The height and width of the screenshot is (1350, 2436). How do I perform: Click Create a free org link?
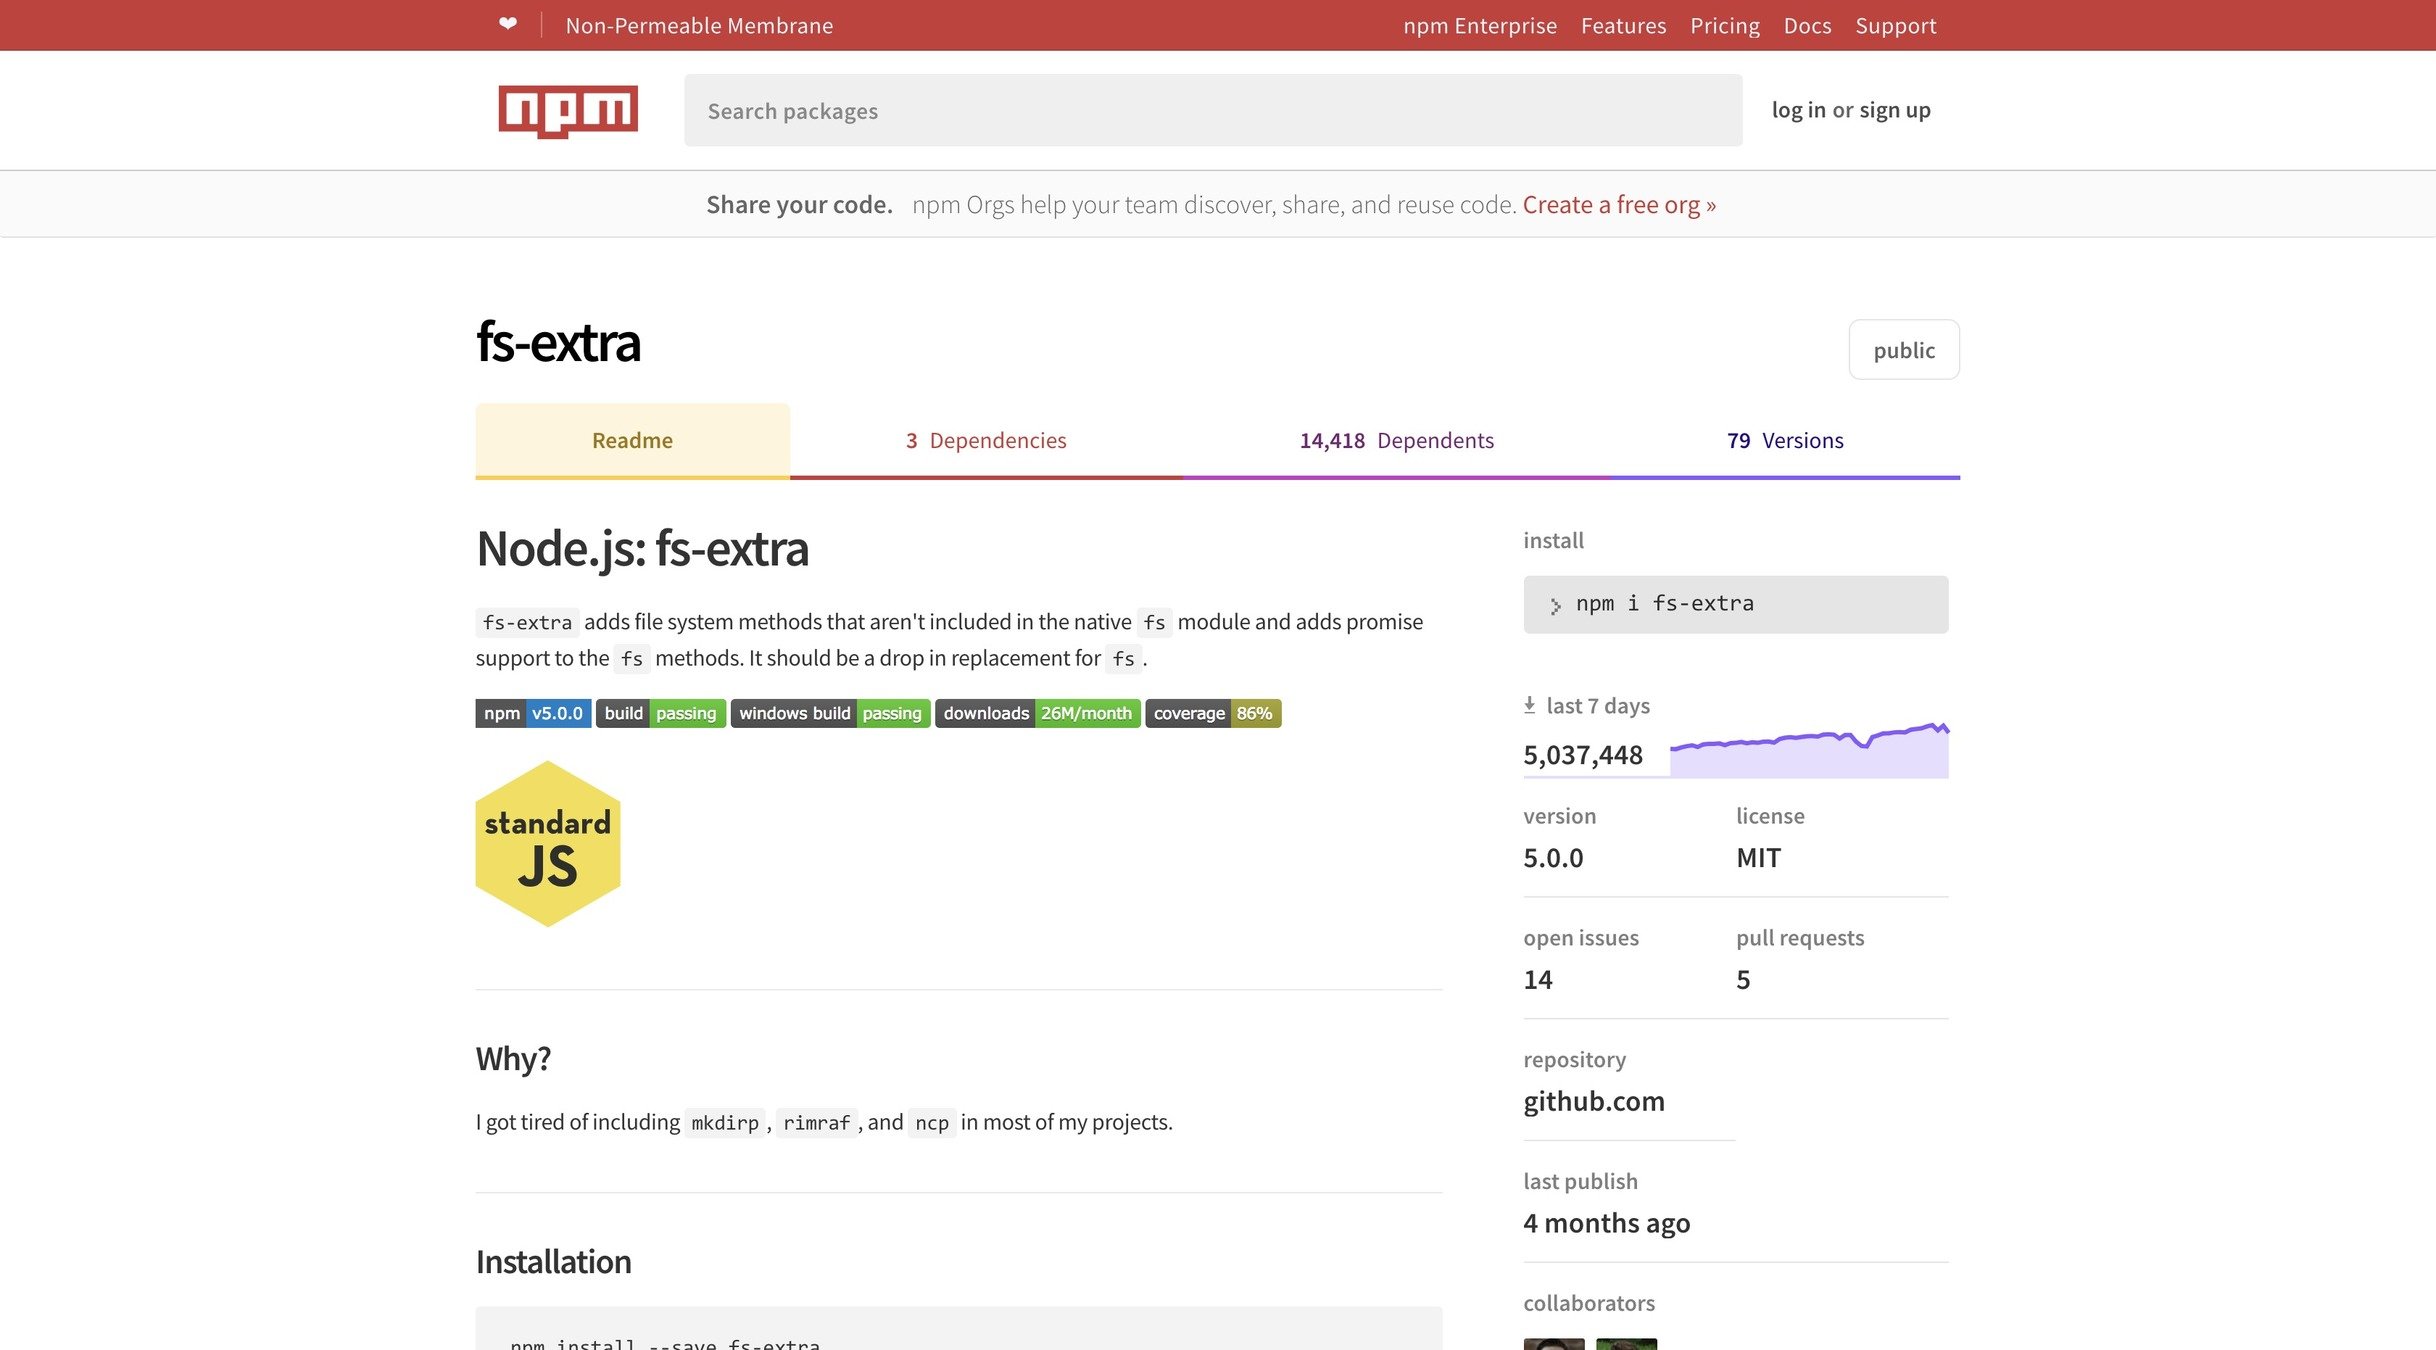pyautogui.click(x=1618, y=204)
